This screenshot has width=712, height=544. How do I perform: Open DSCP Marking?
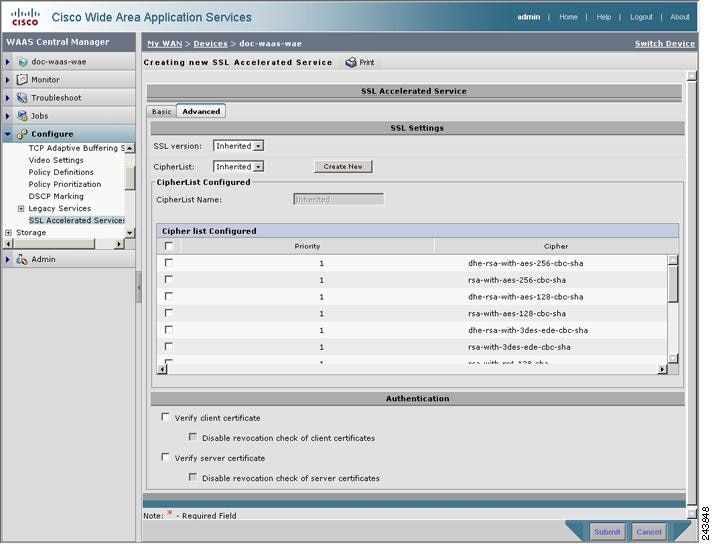pos(56,196)
